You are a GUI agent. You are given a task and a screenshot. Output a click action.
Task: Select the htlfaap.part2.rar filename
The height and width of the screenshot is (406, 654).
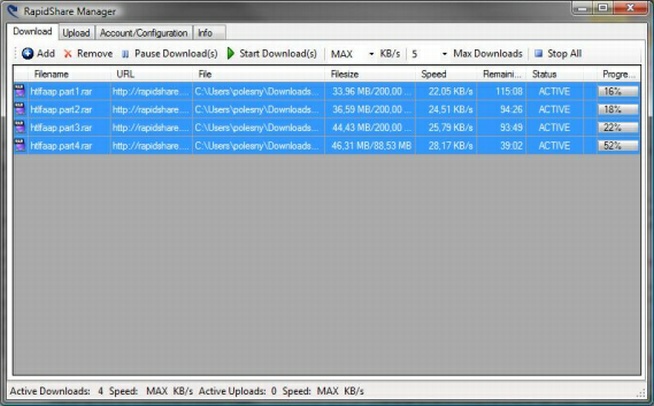point(61,109)
